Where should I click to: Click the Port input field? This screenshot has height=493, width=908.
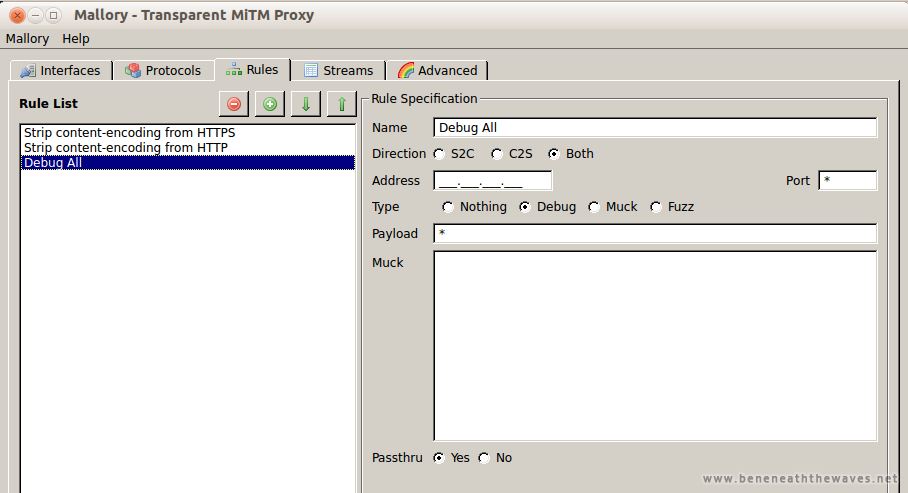pyautogui.click(x=848, y=180)
